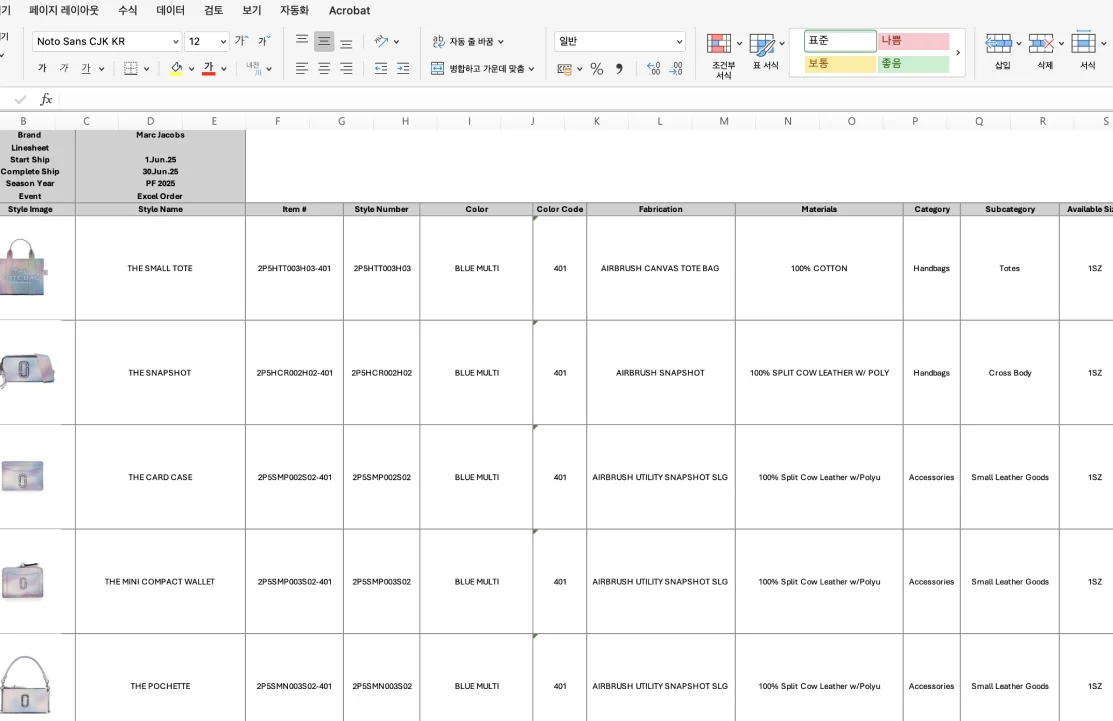
Task: Click the fill color paint bucket icon
Action: (176, 69)
